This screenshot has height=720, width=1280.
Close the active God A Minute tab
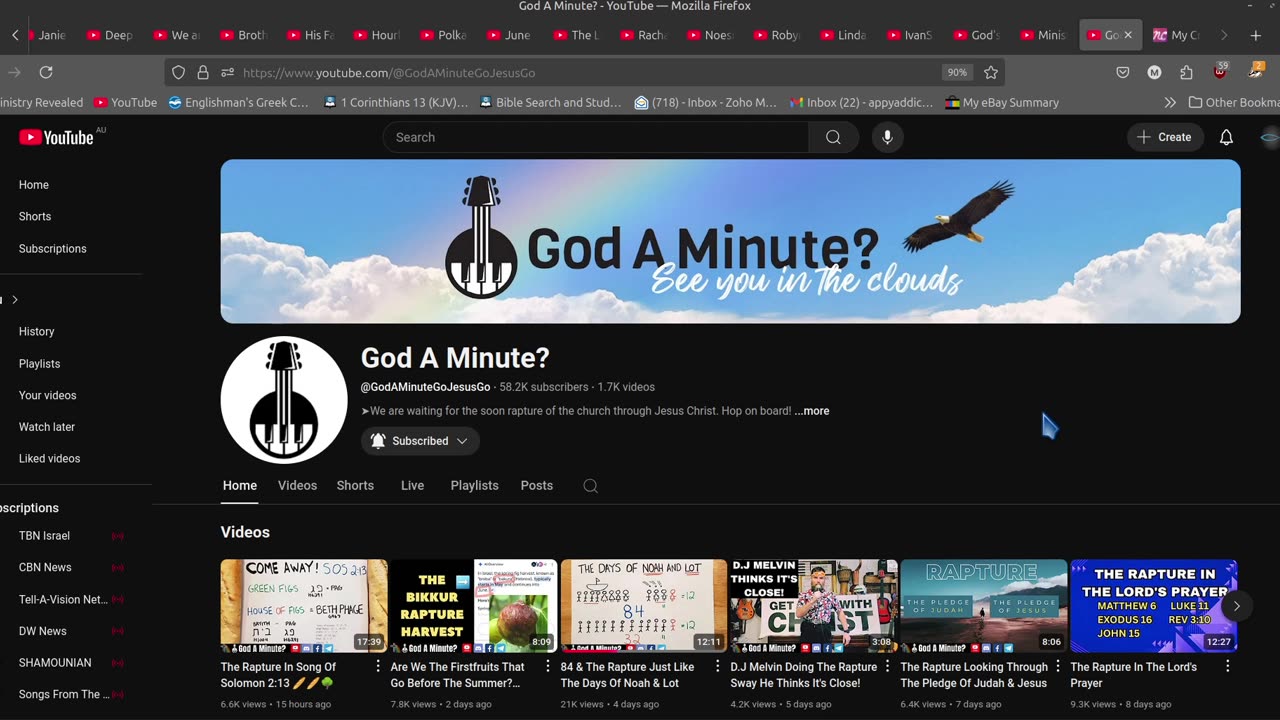point(1128,35)
